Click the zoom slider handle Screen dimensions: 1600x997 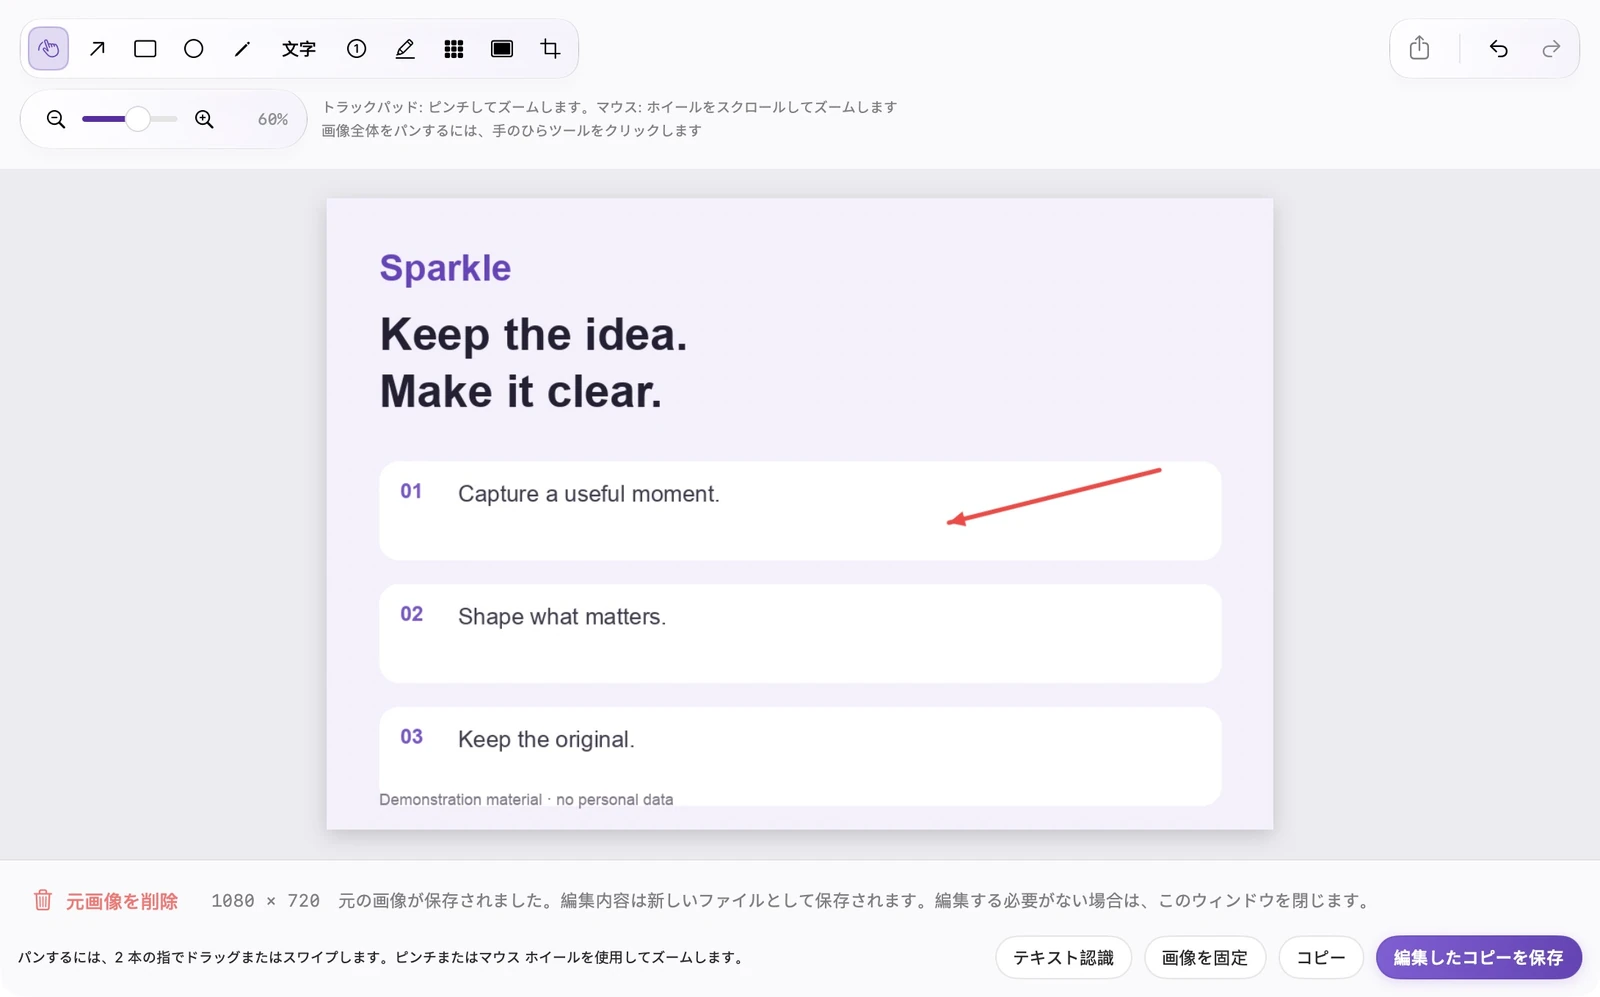[138, 119]
